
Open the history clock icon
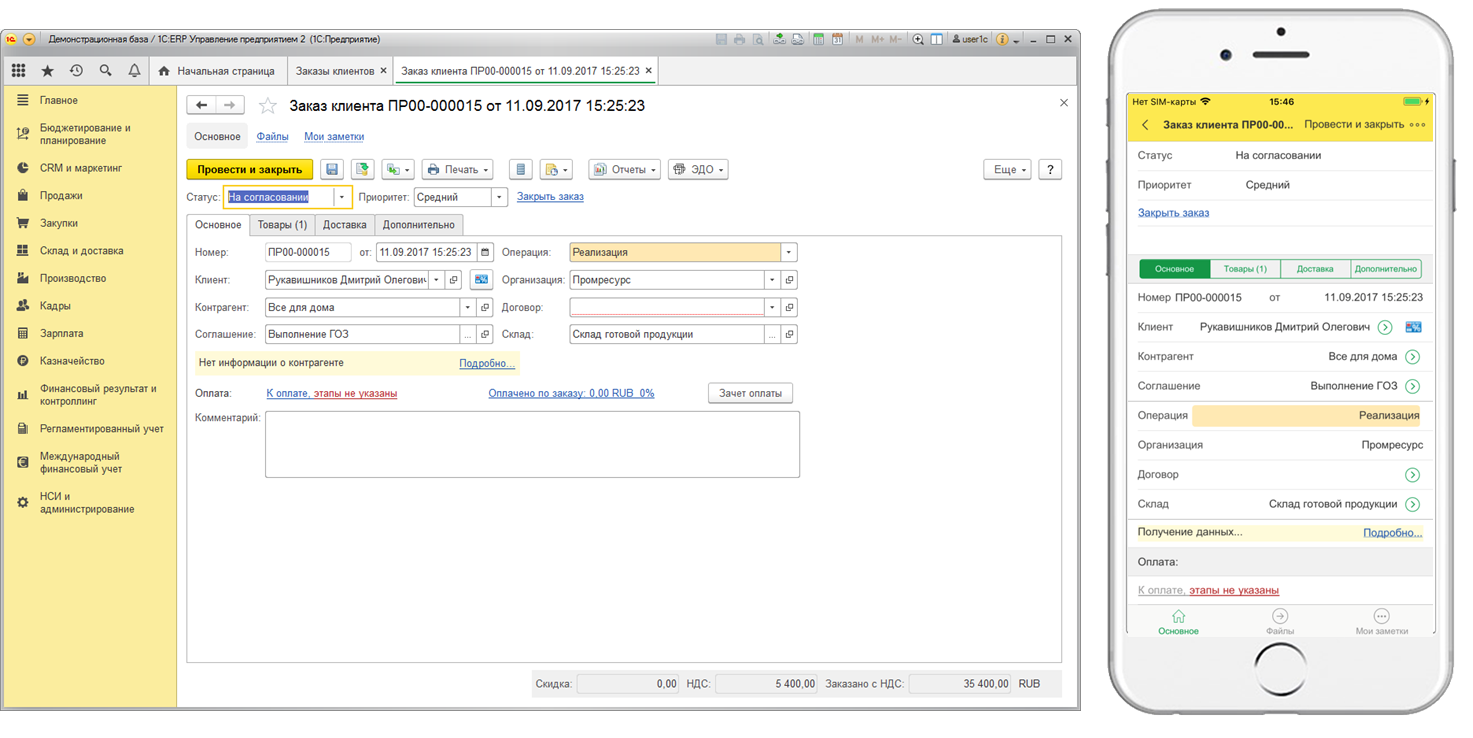(76, 71)
